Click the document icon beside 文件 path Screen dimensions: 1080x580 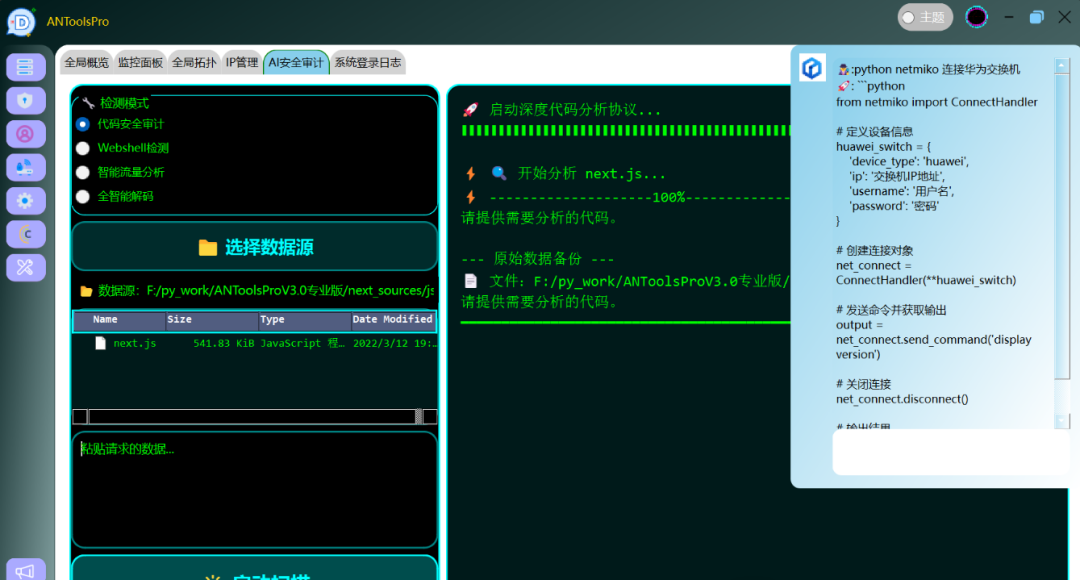pos(470,281)
